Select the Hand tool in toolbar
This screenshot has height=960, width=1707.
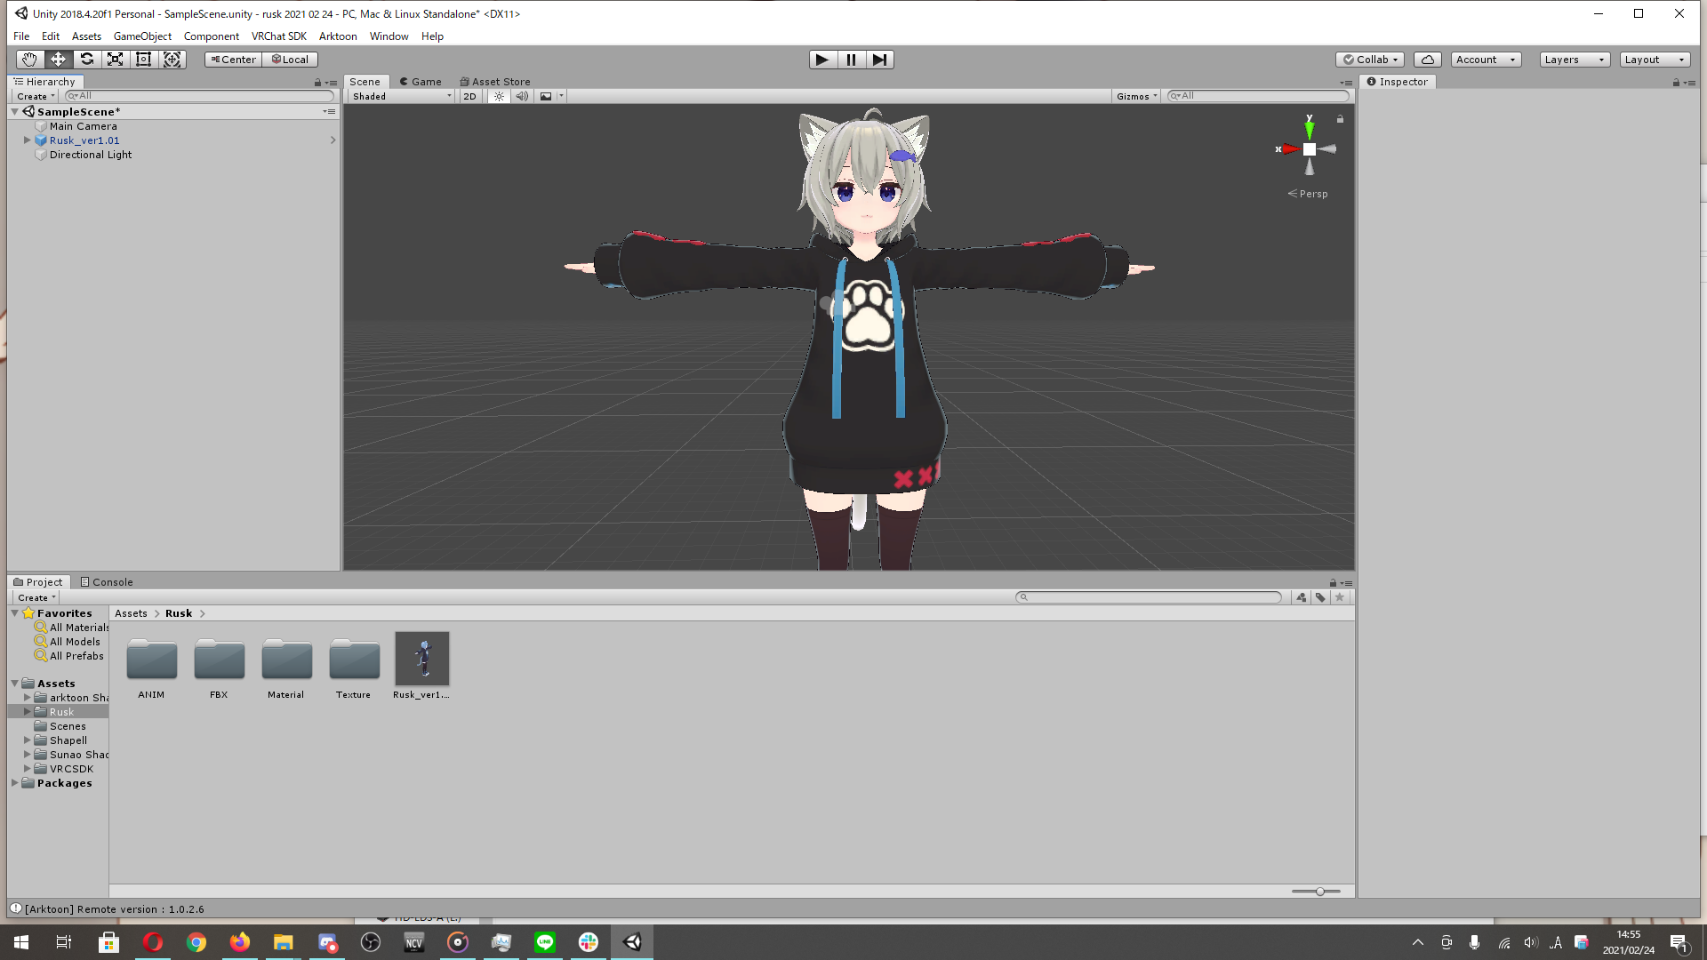click(29, 60)
